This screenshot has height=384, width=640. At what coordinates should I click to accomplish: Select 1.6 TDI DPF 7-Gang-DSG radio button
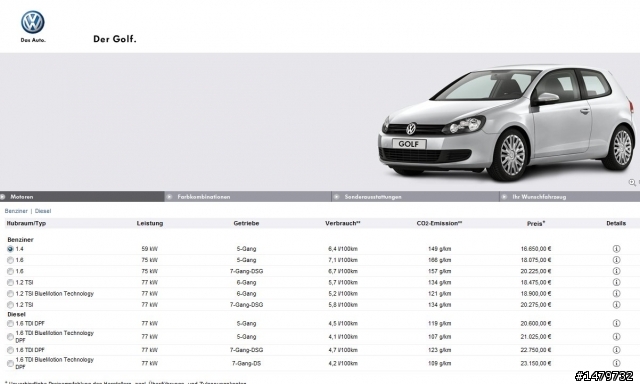pyautogui.click(x=10, y=350)
